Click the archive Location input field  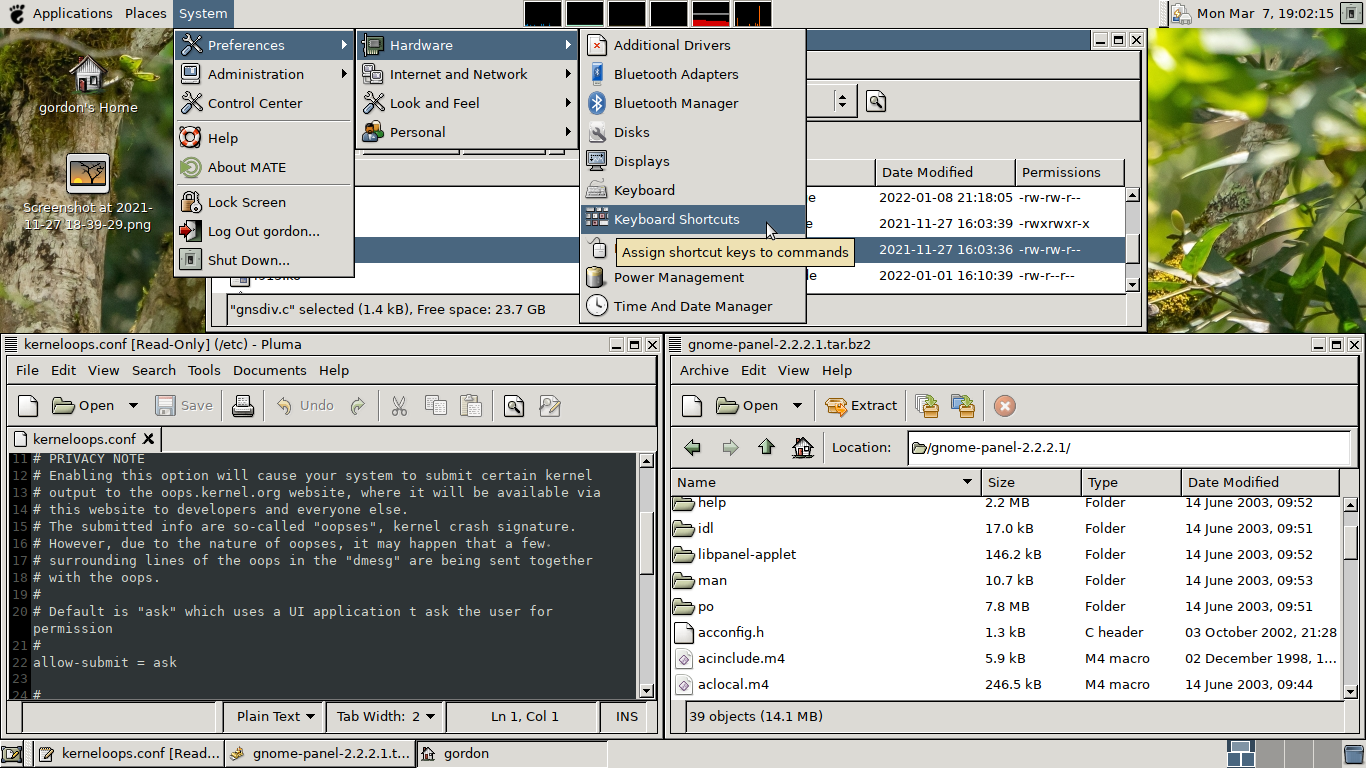point(1129,447)
